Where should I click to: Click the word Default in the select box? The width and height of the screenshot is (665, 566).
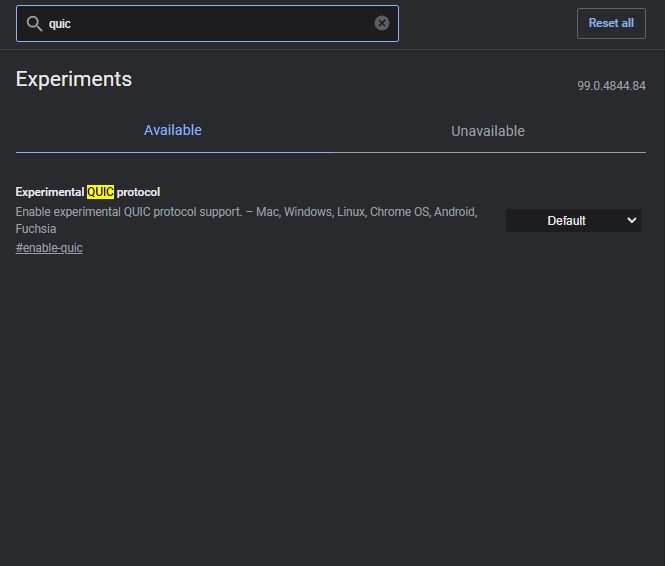click(x=566, y=220)
